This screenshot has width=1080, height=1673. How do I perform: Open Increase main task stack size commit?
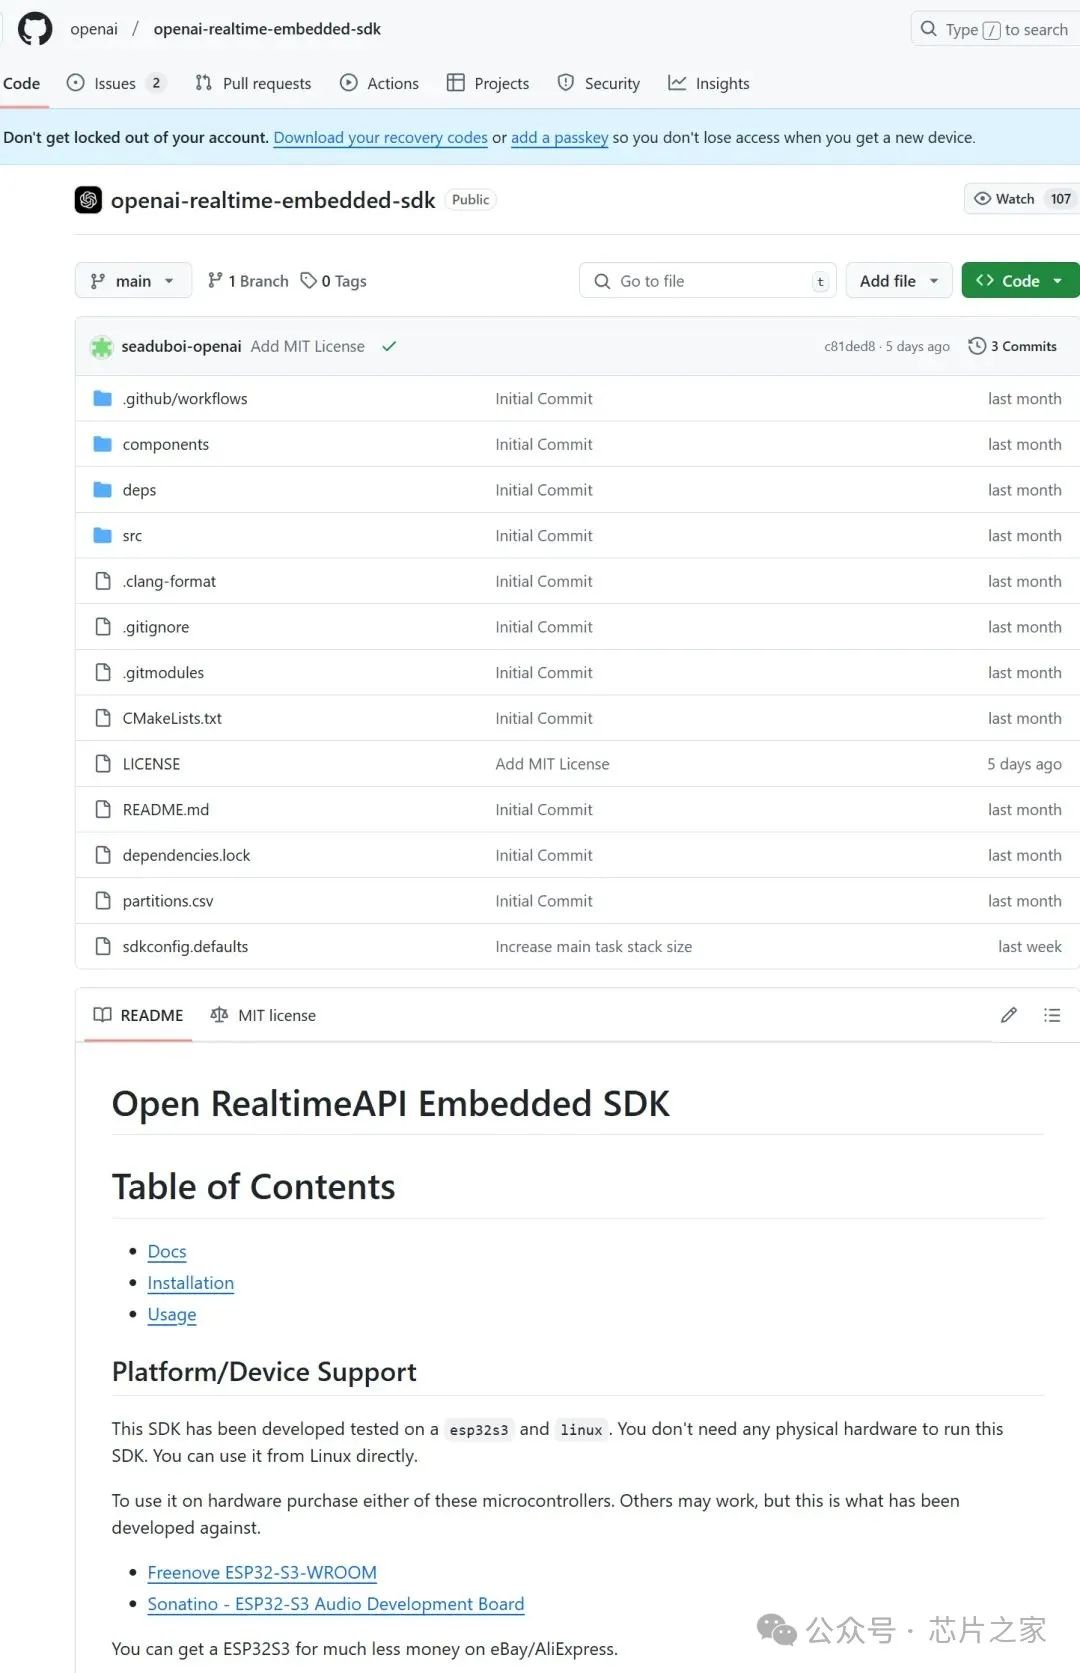[594, 946]
